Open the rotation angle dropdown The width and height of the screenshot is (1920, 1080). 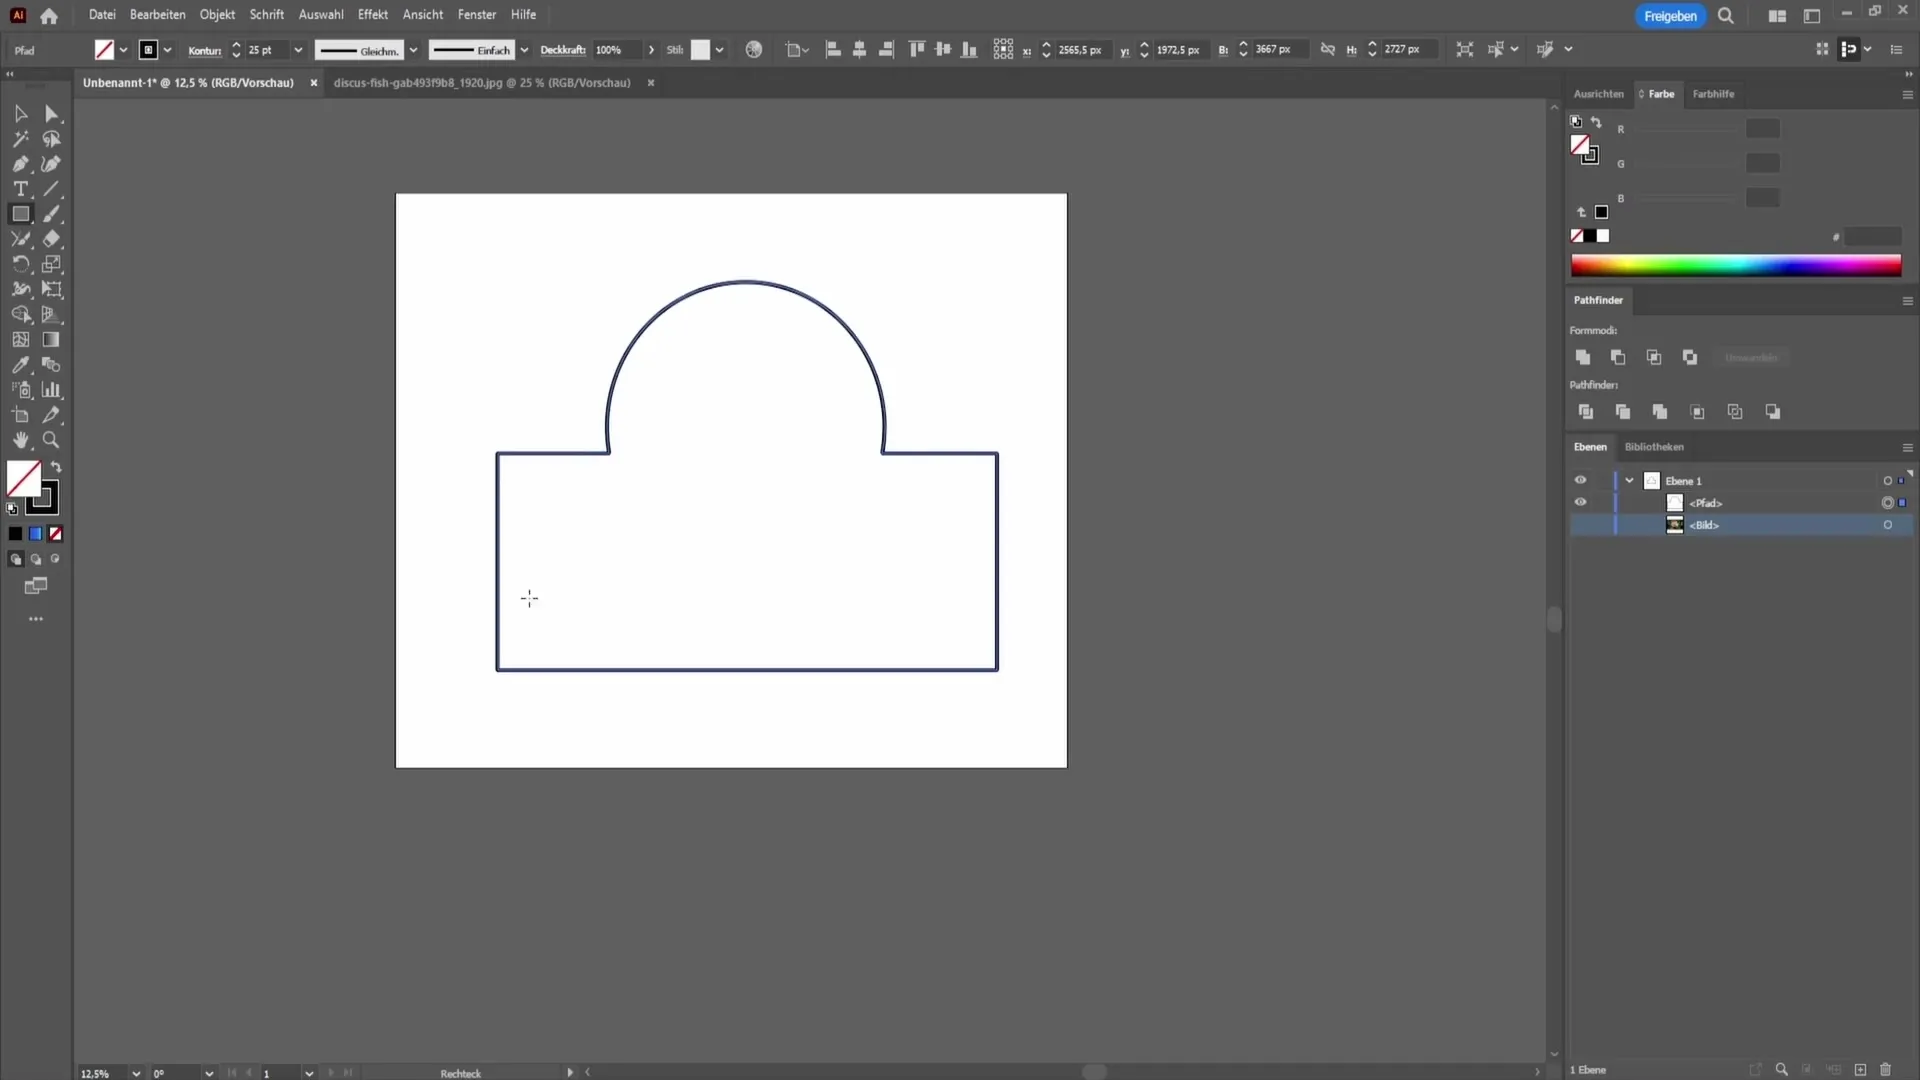click(209, 1073)
